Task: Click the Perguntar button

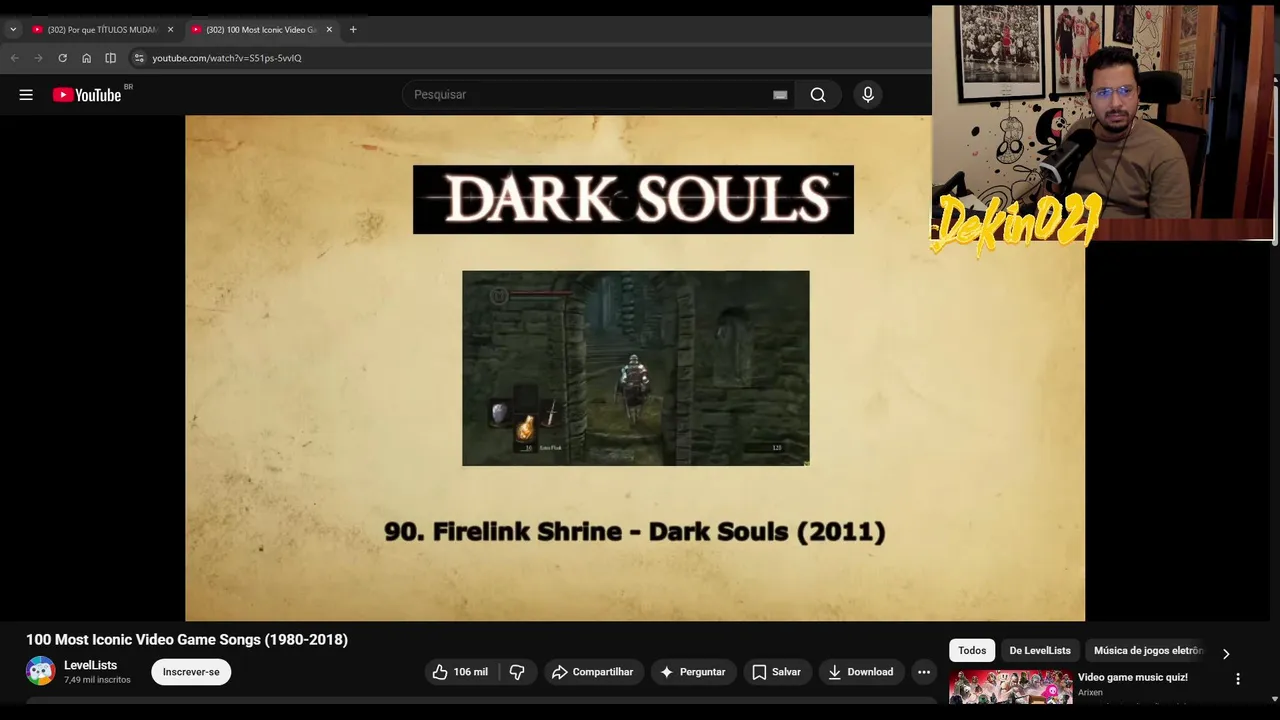Action: (693, 672)
